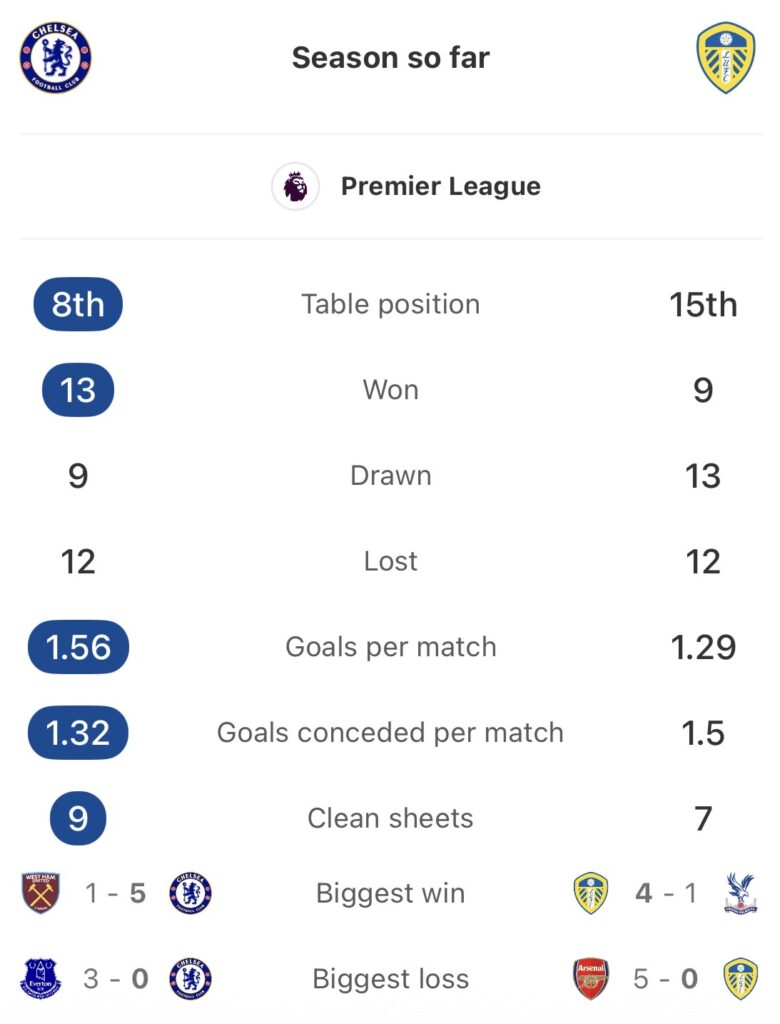Open the Premier League competition label
This screenshot has width=780, height=1024.
click(x=440, y=186)
